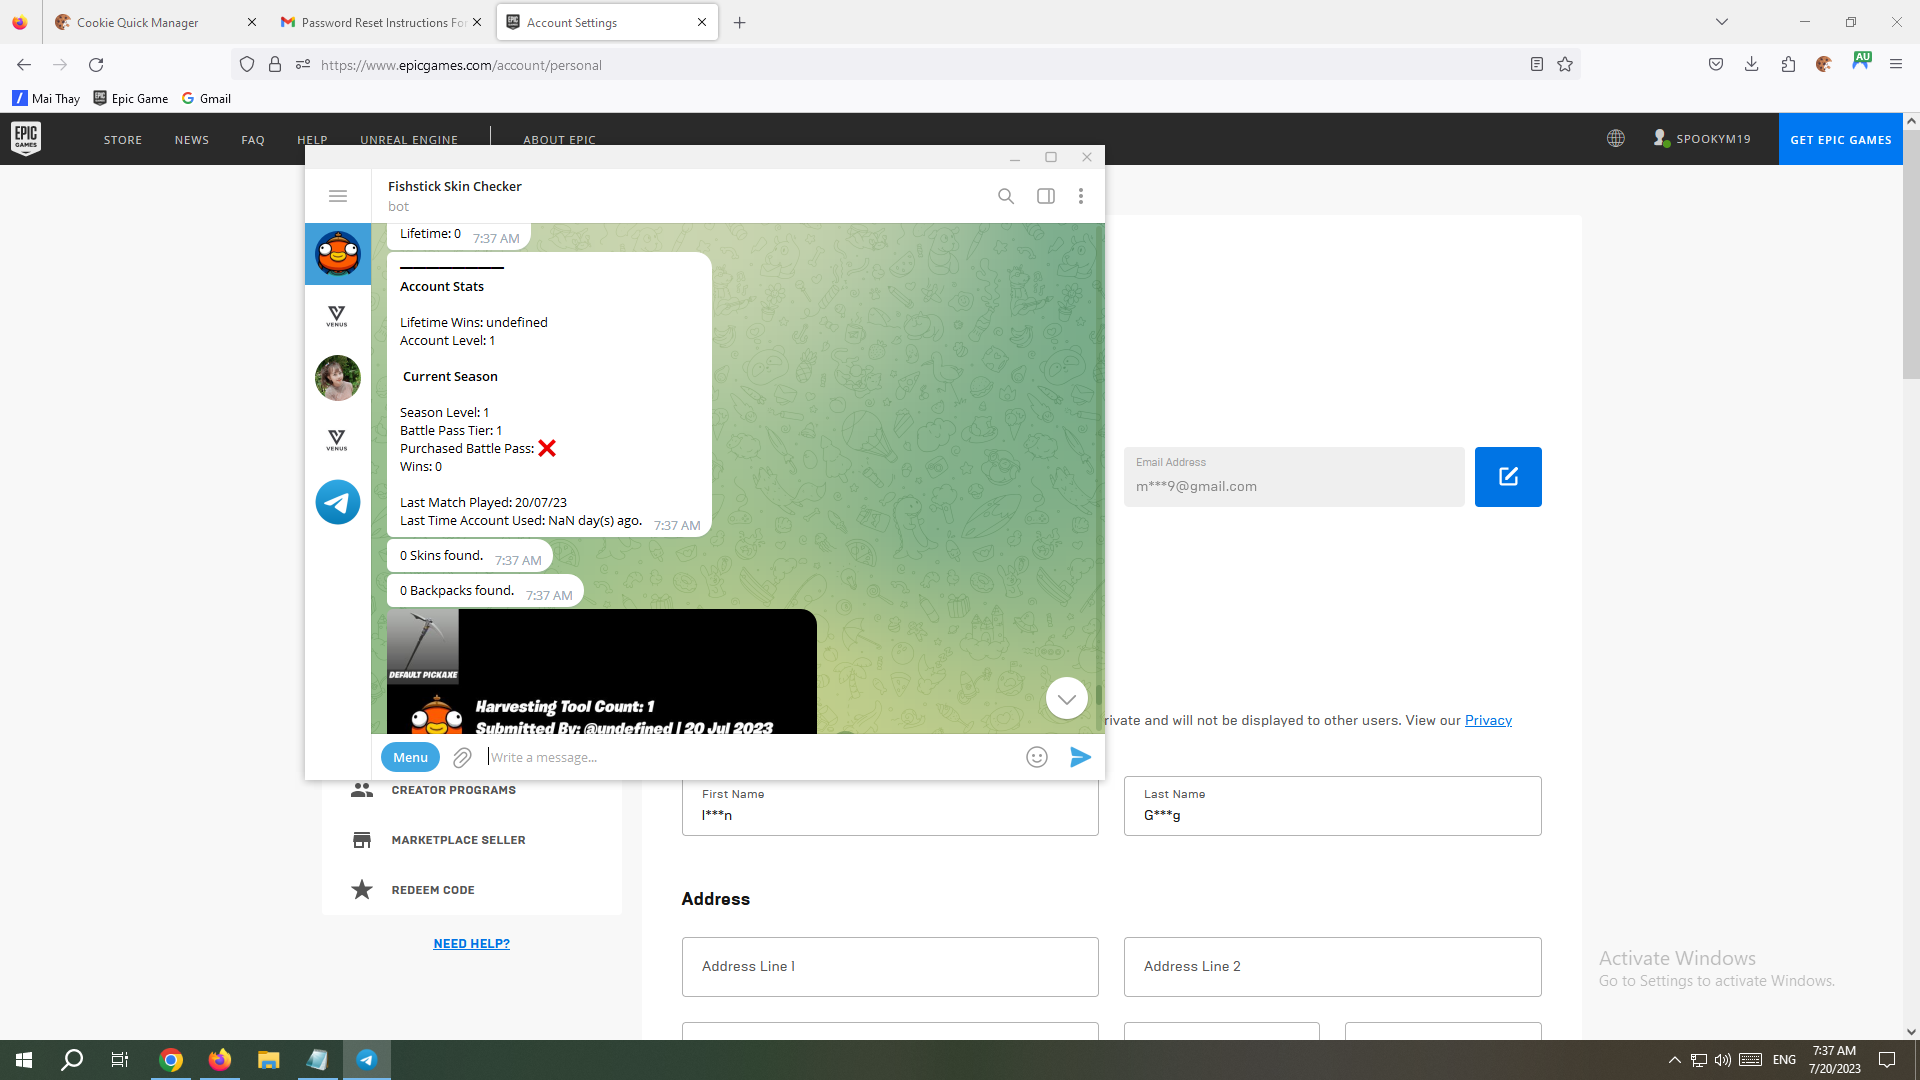Open CREATOR PROGRAMS in sidebar

[x=453, y=790]
